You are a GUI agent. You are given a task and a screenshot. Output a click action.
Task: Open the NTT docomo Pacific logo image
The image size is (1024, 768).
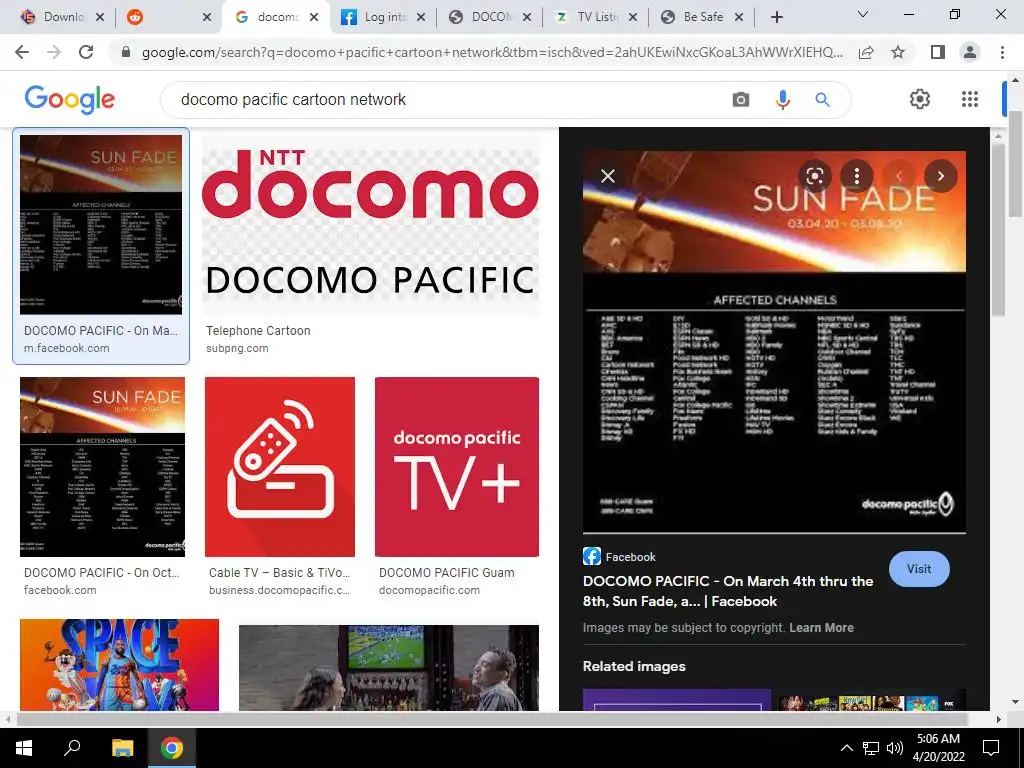click(370, 225)
